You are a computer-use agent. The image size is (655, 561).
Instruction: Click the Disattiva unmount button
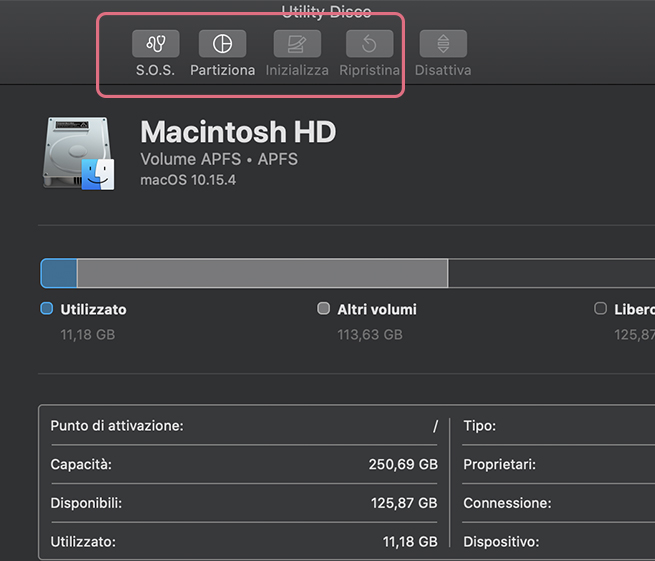click(x=443, y=43)
